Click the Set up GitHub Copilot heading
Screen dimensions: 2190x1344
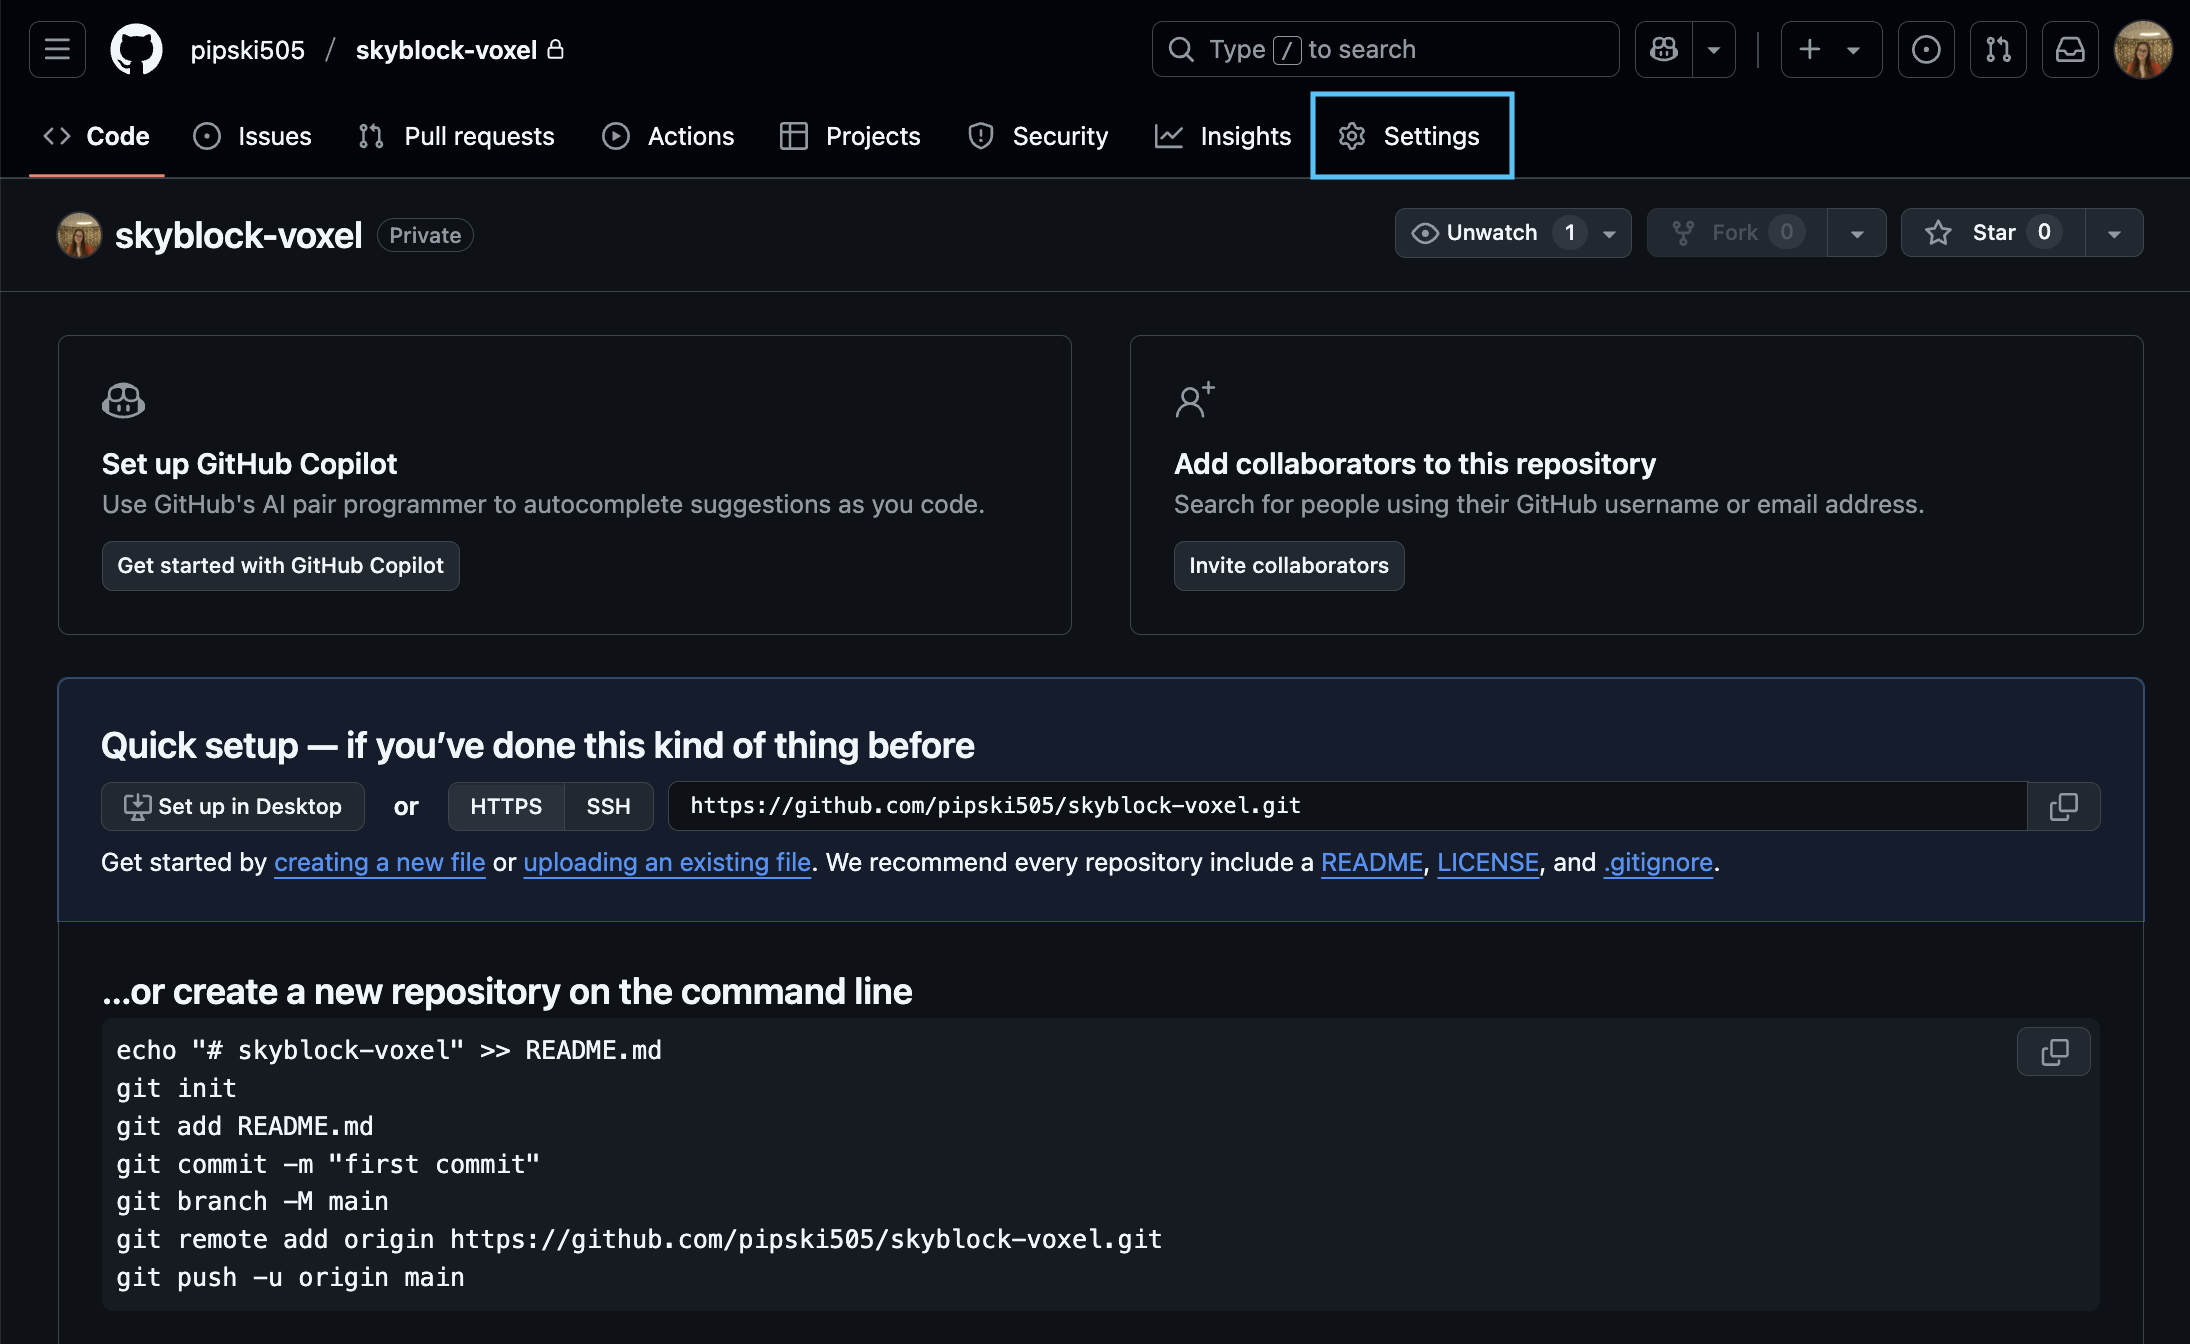point(249,464)
